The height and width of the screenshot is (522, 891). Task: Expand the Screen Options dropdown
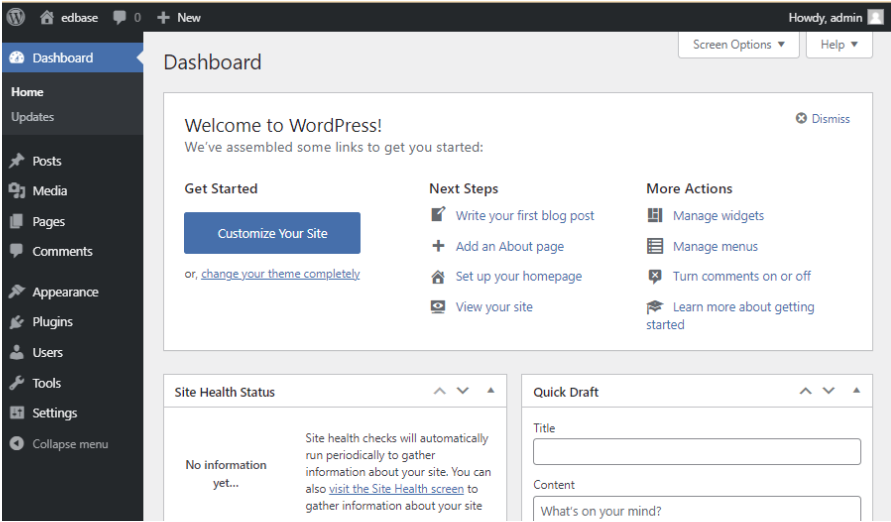(739, 44)
